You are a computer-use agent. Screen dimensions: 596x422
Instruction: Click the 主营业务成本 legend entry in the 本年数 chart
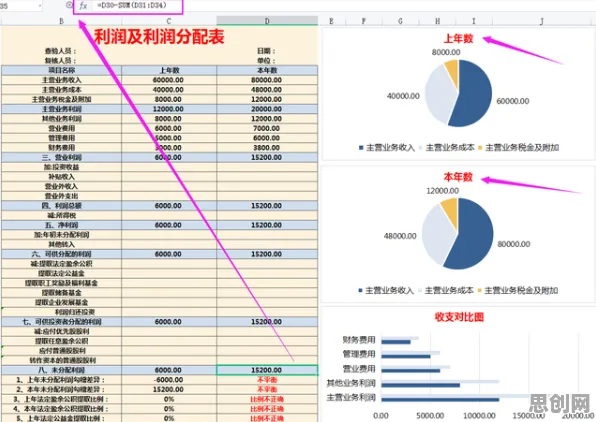[x=446, y=290]
